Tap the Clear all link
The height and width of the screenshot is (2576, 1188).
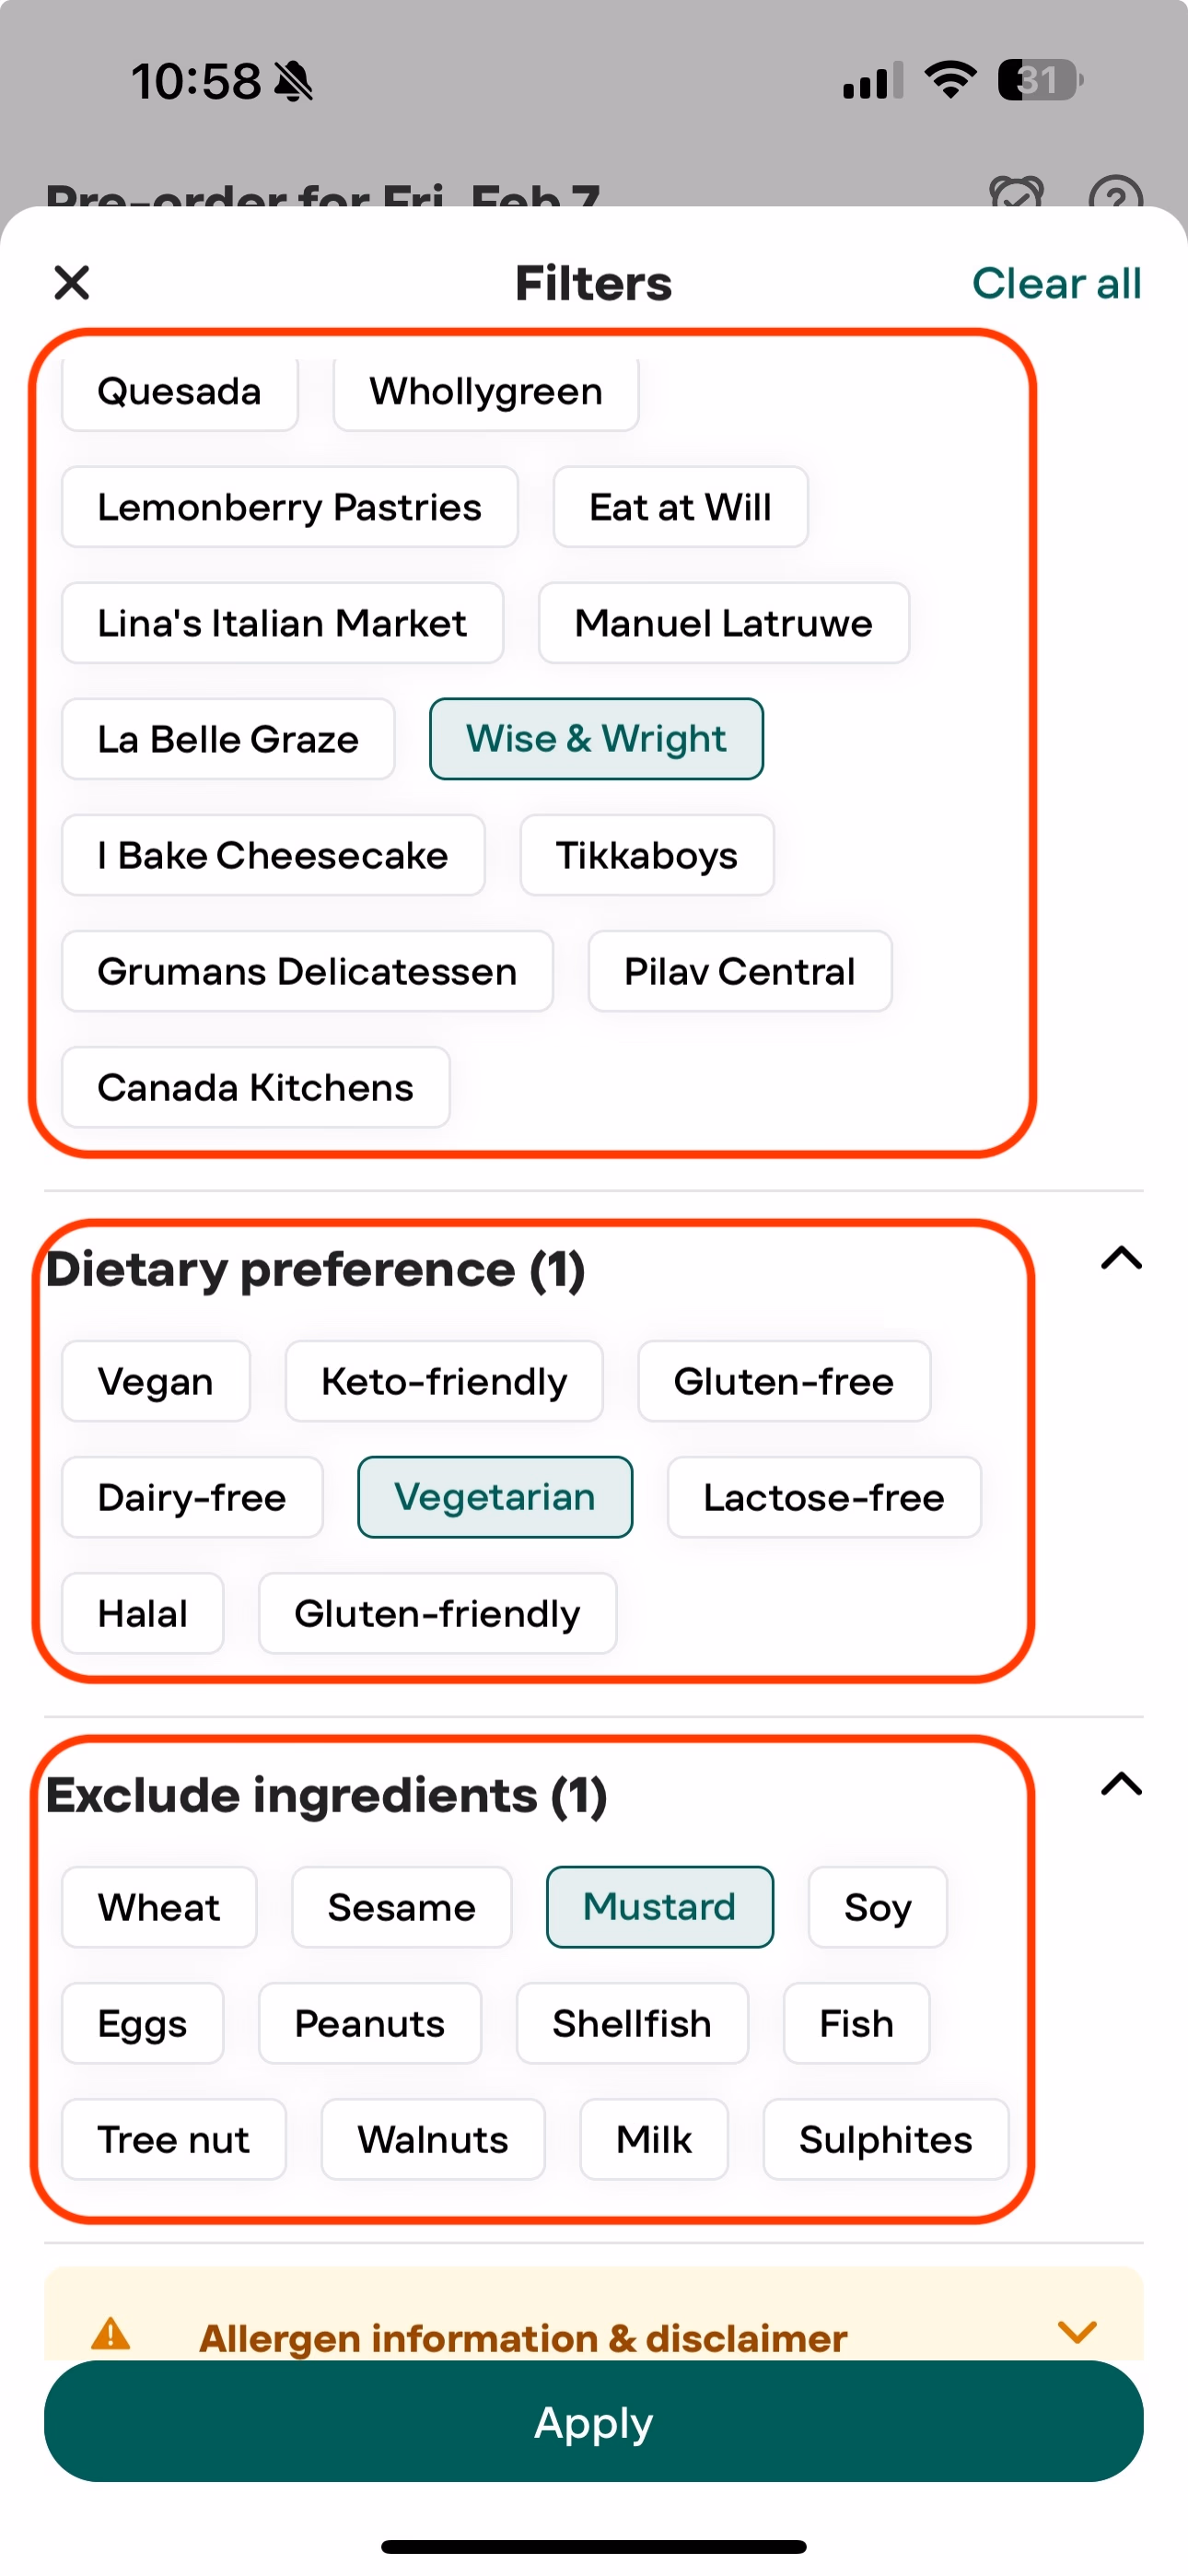[x=1056, y=284]
